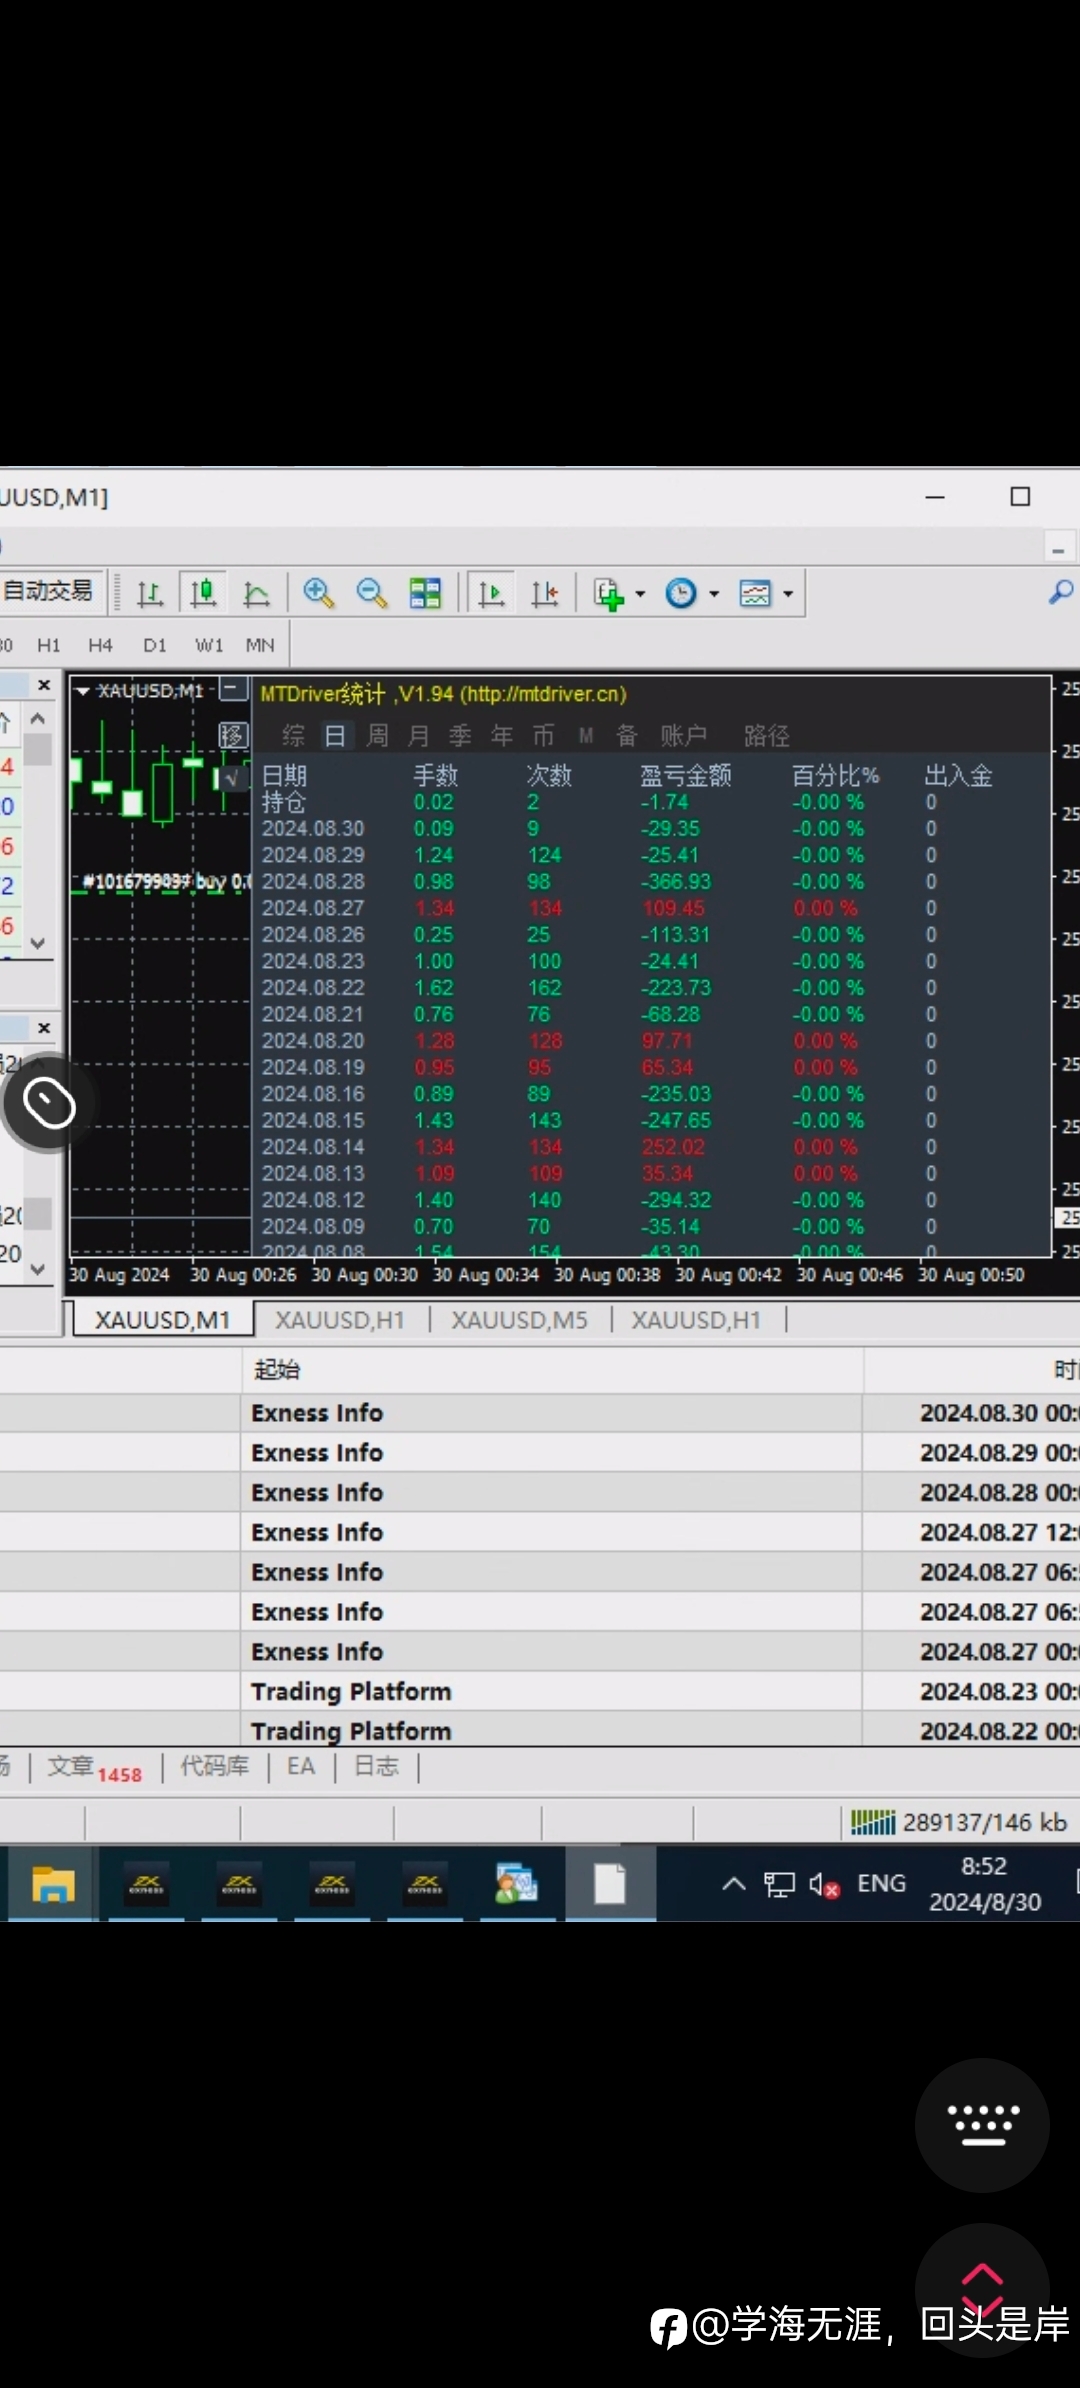This screenshot has width=1080, height=2388.
Task: Click the market watch scrollbar thumb
Action: pyautogui.click(x=38, y=749)
